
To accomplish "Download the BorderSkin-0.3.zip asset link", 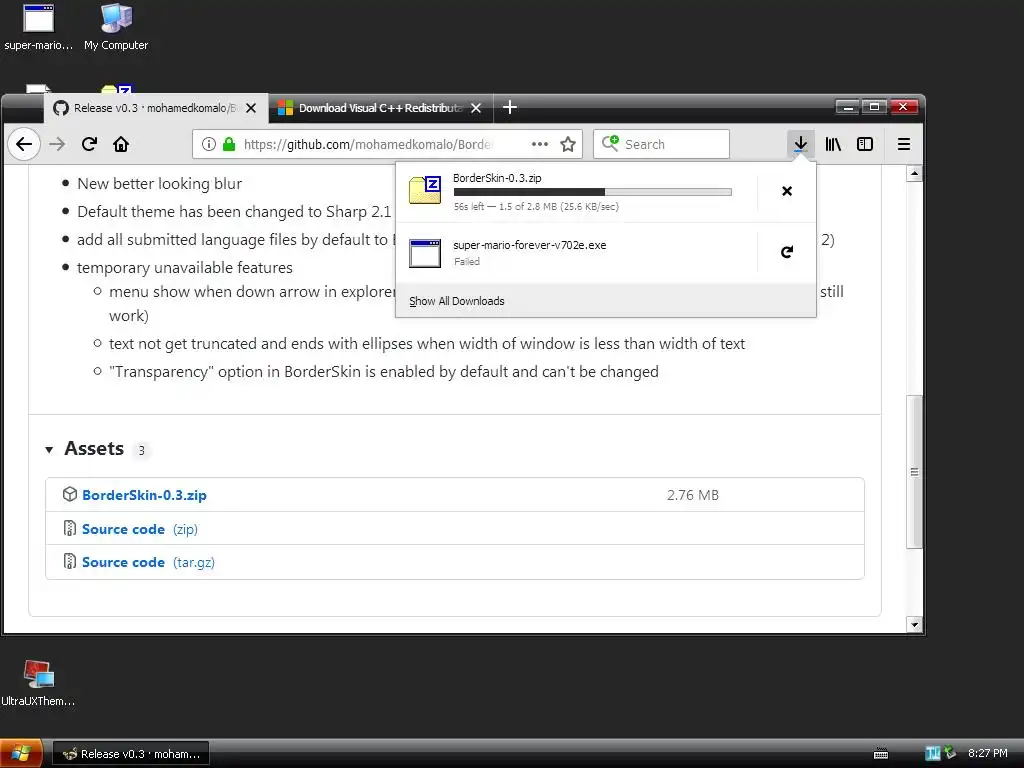I will coord(144,495).
